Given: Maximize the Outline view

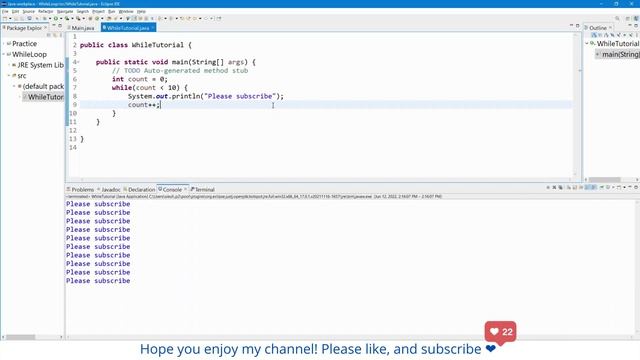Looking at the screenshot, I should coord(636,25).
